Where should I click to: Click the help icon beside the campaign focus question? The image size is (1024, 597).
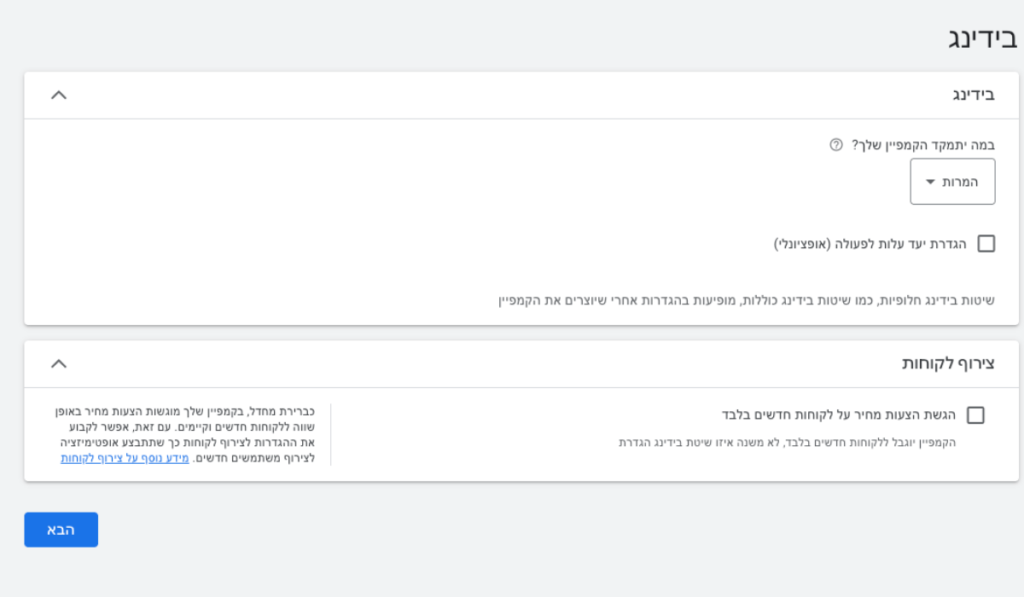click(836, 145)
